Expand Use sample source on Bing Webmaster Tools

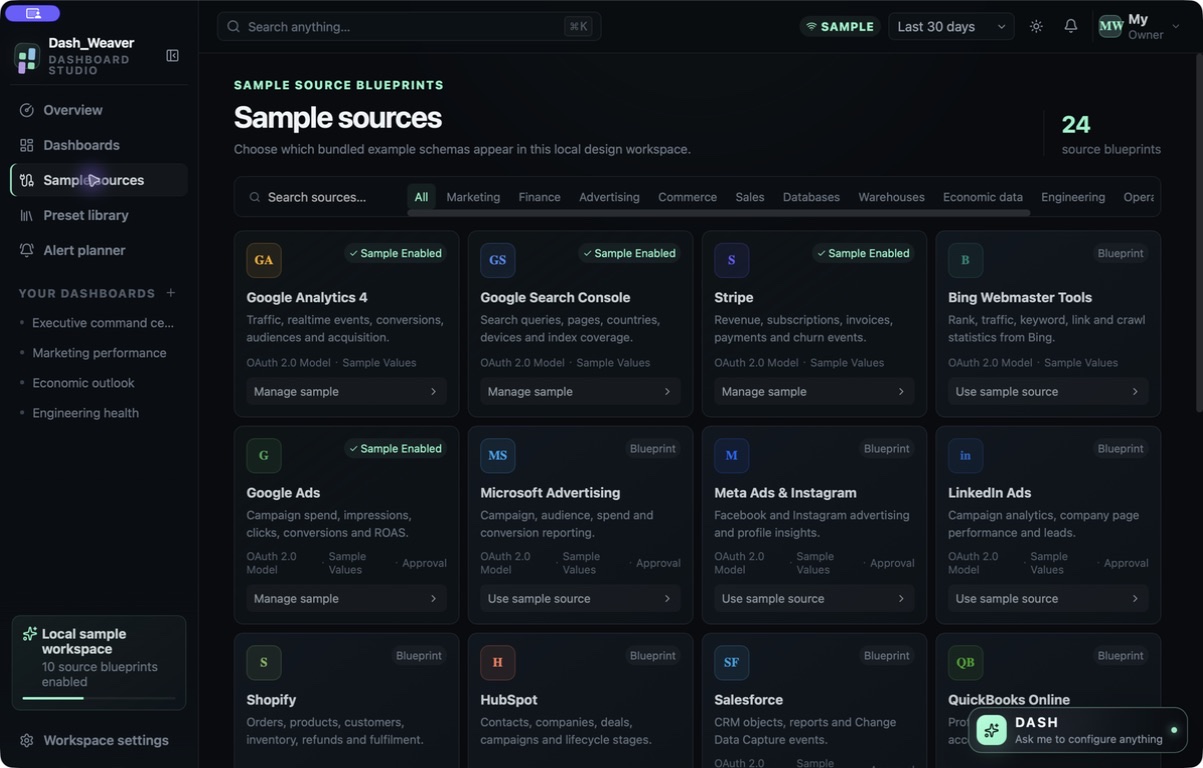pyautogui.click(x=1048, y=391)
